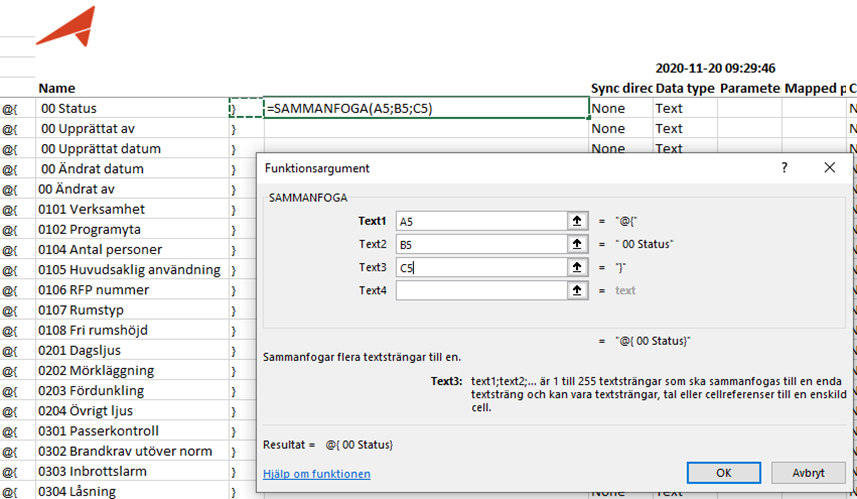The image size is (857, 499).
Task: Click the Text2 range selector arrow icon
Action: coord(577,244)
